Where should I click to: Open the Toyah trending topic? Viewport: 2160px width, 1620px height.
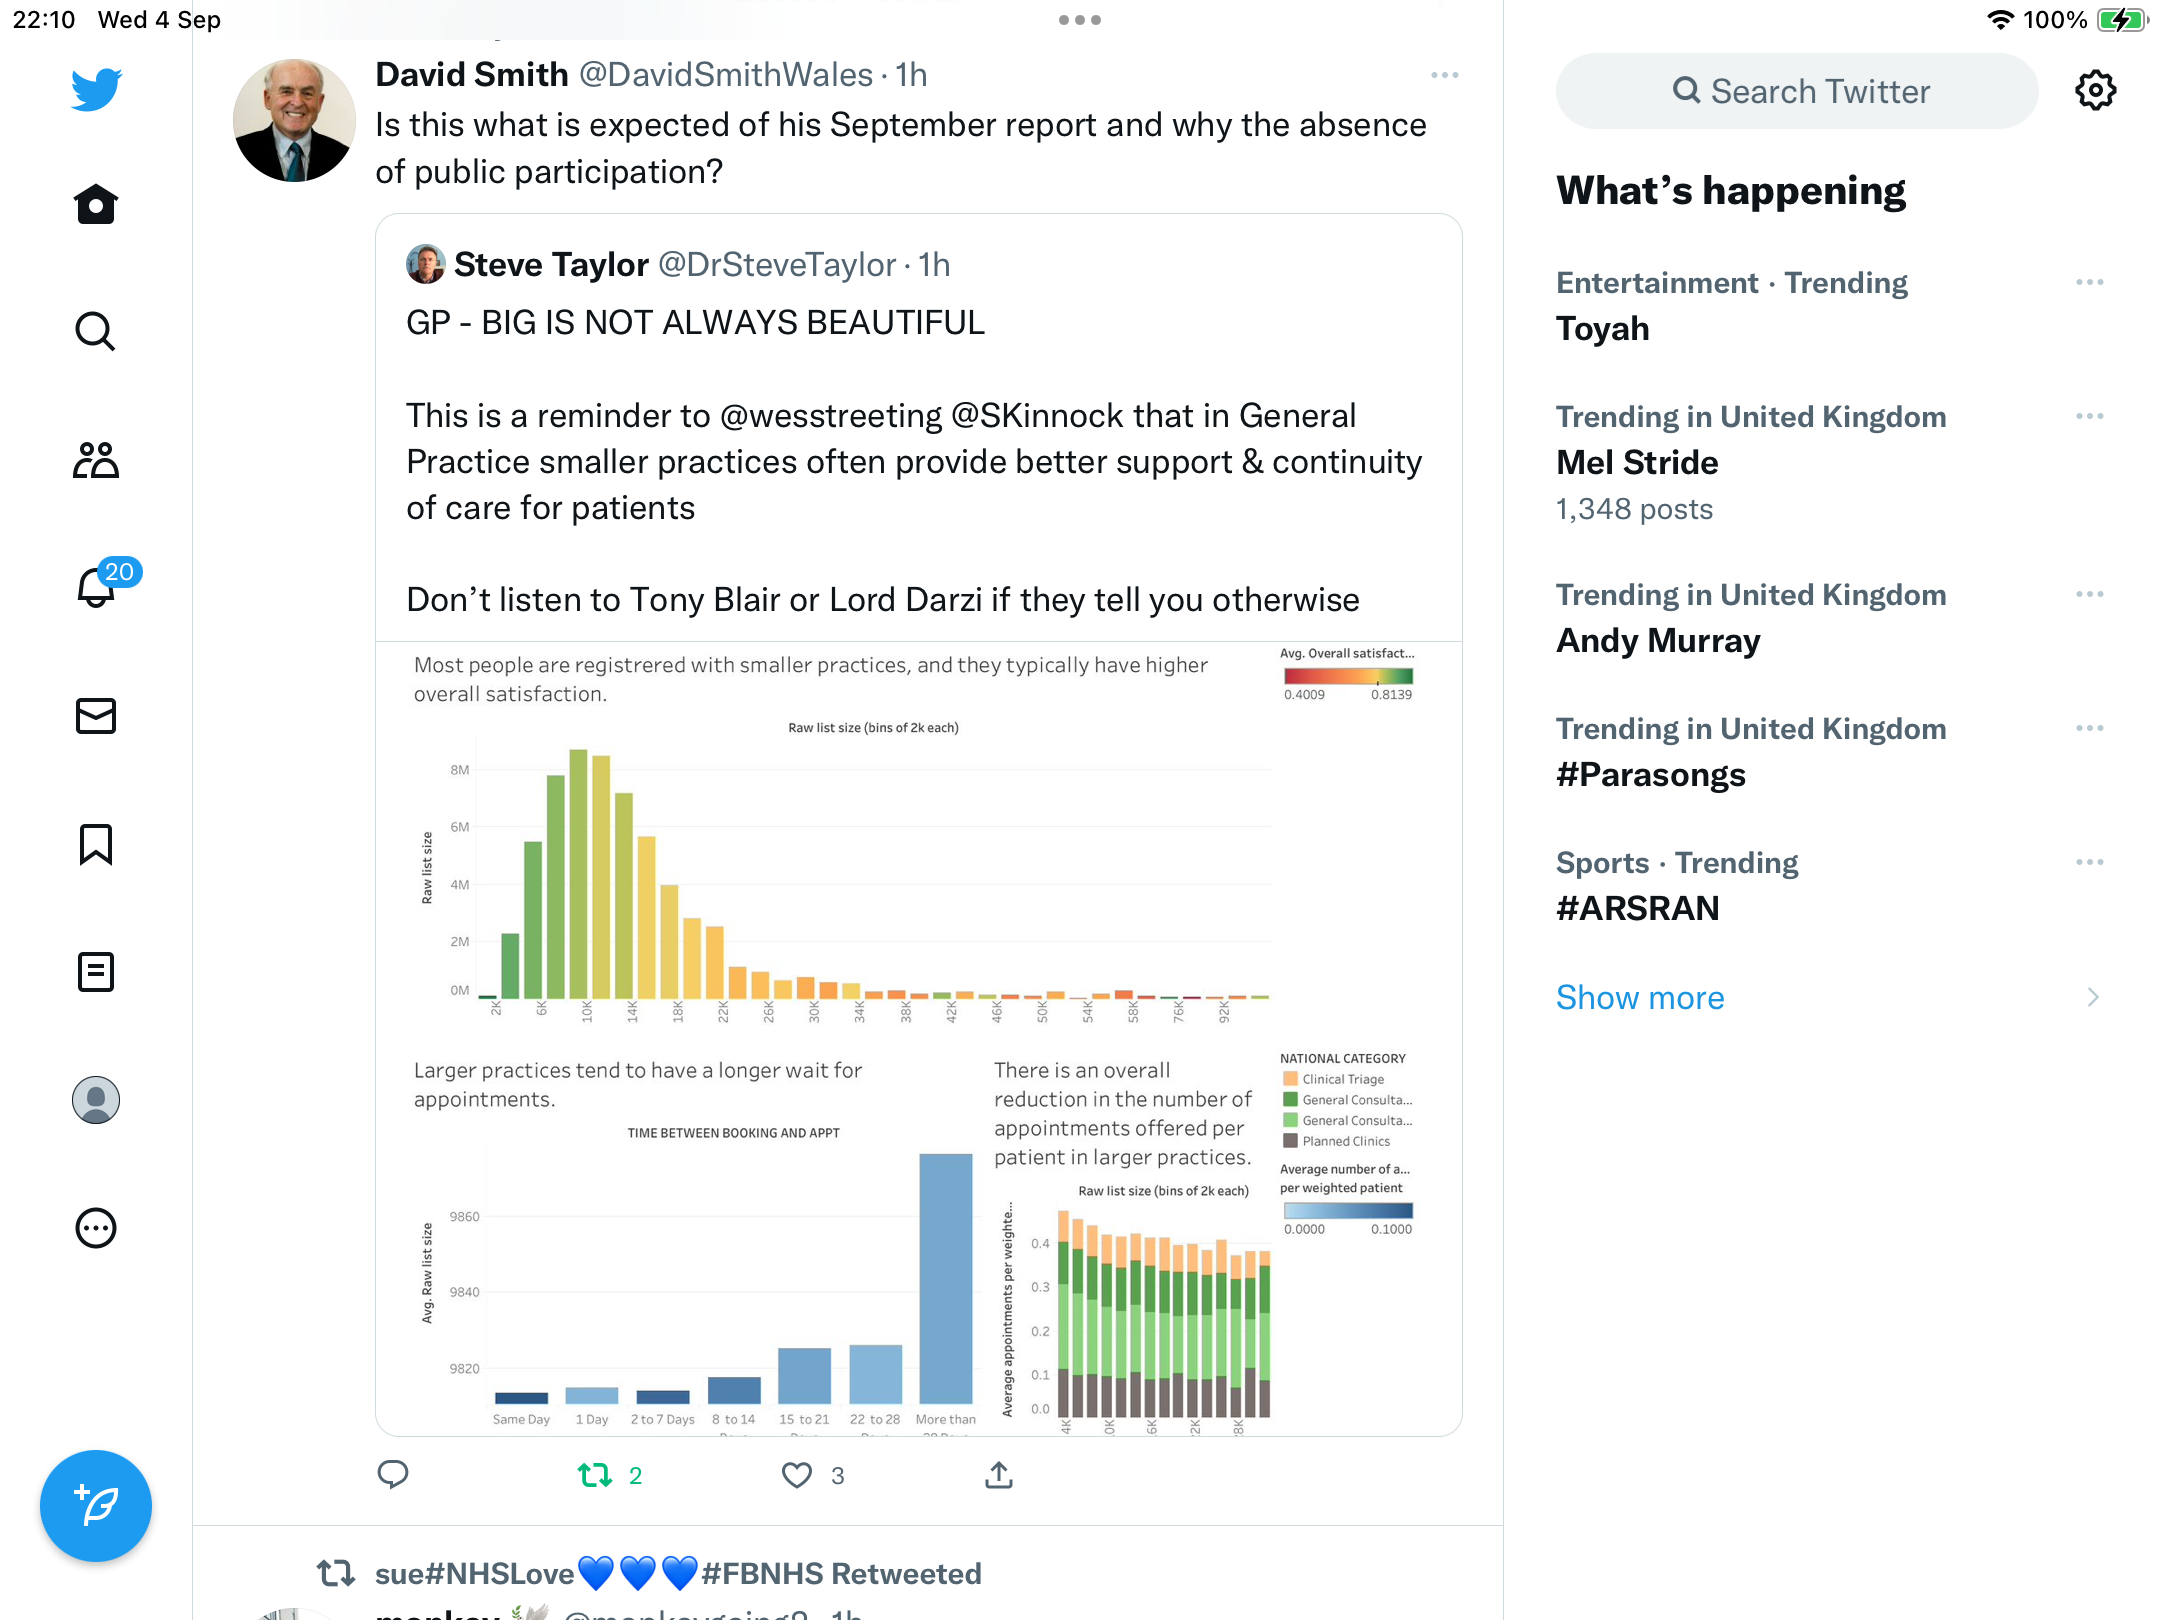[x=1602, y=328]
